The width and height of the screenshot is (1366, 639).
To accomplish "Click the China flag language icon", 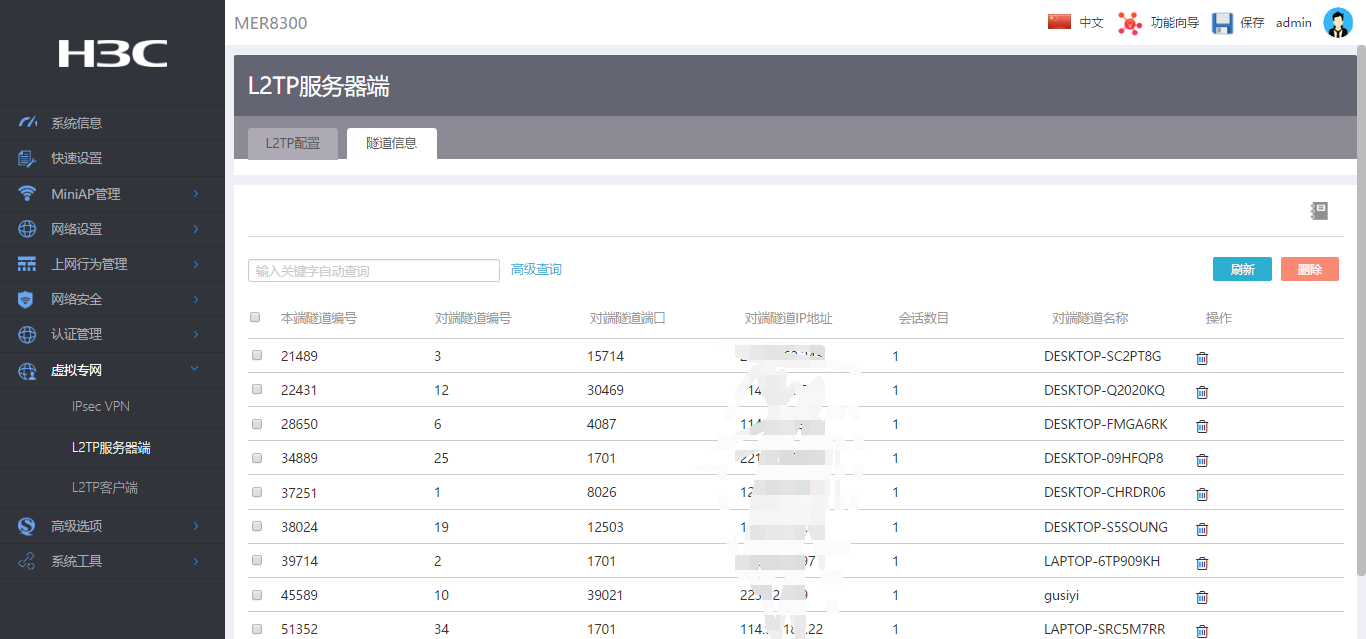I will [1059, 21].
